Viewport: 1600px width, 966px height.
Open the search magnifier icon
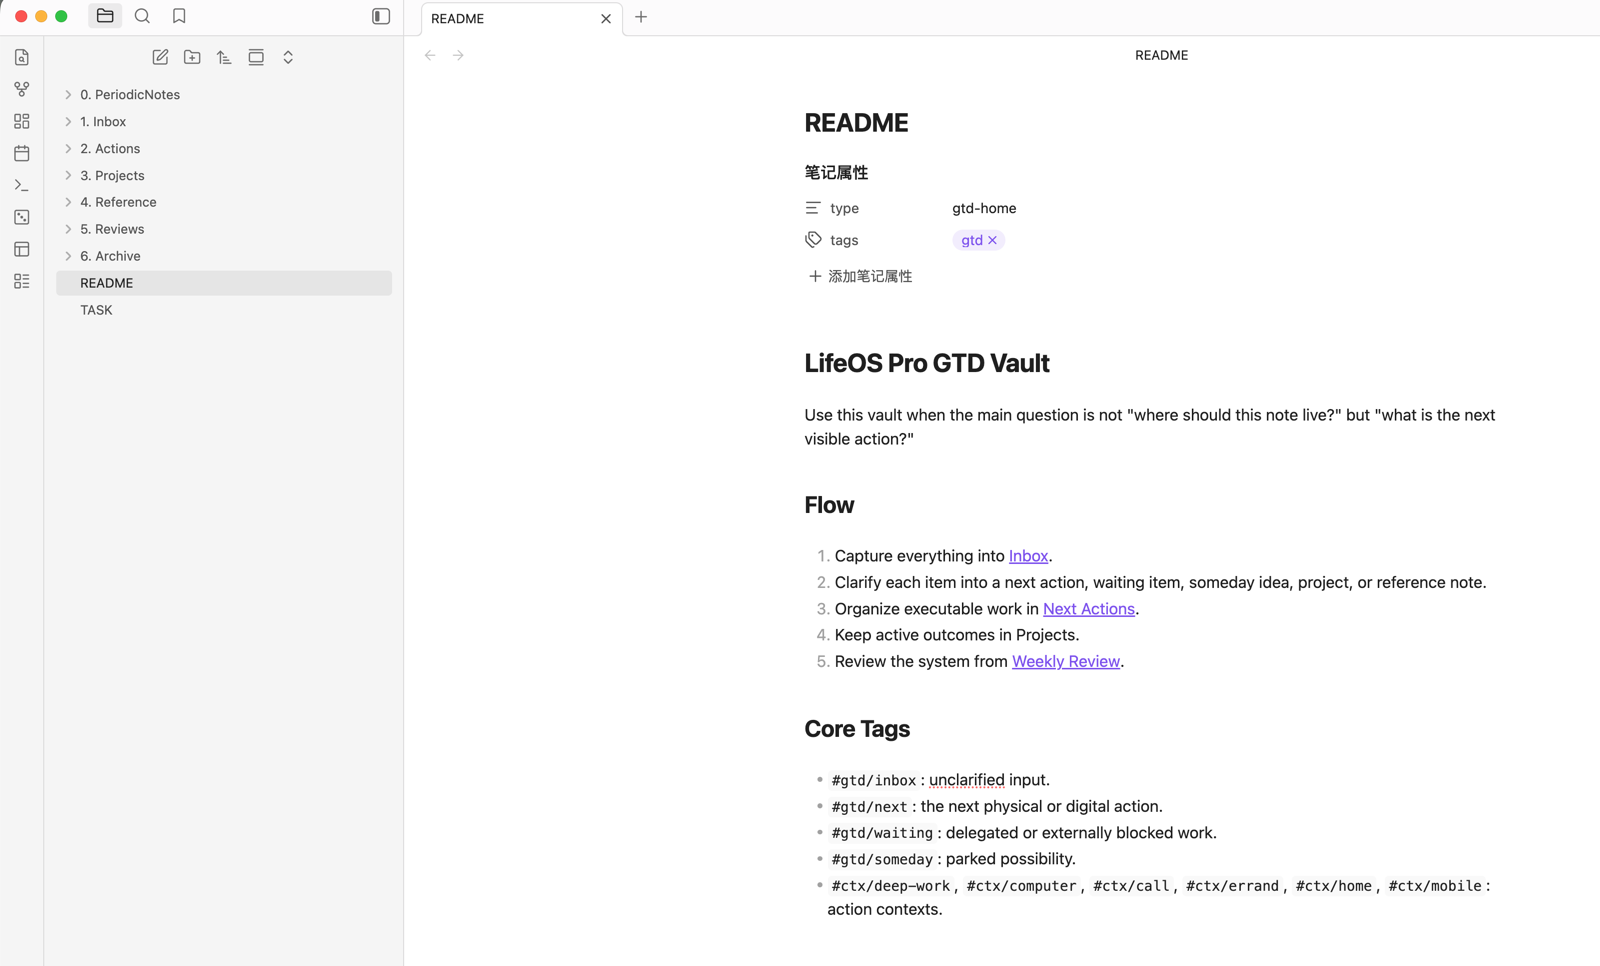tap(142, 16)
